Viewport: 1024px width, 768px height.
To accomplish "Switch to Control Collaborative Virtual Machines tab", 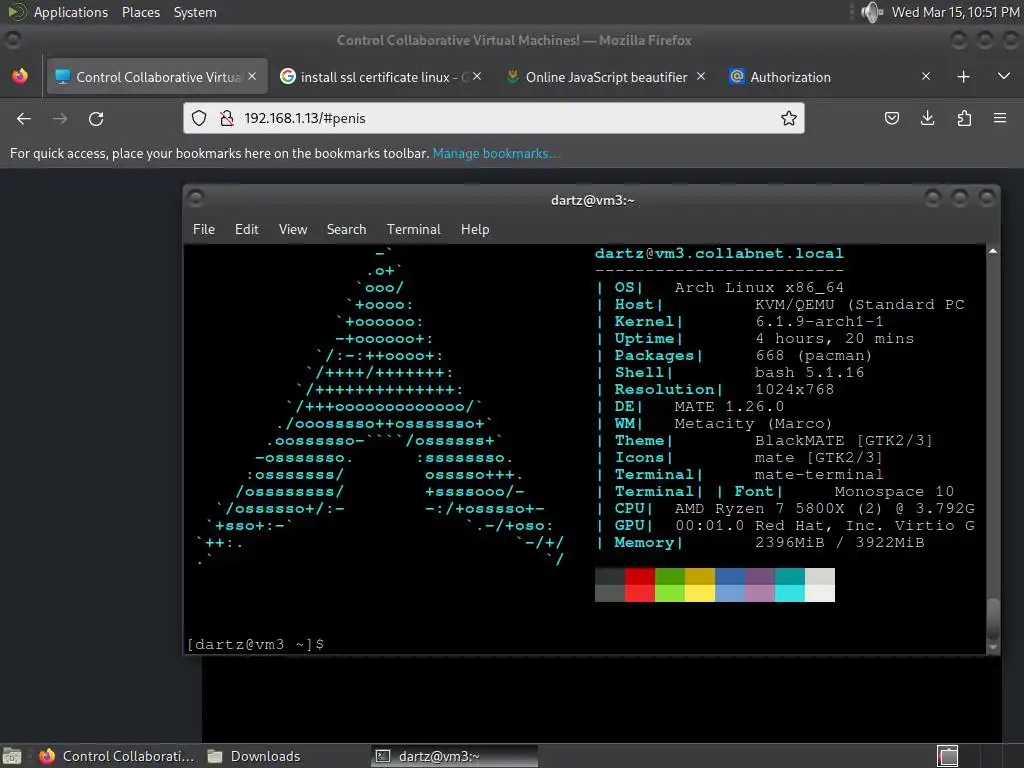I will pos(157,77).
